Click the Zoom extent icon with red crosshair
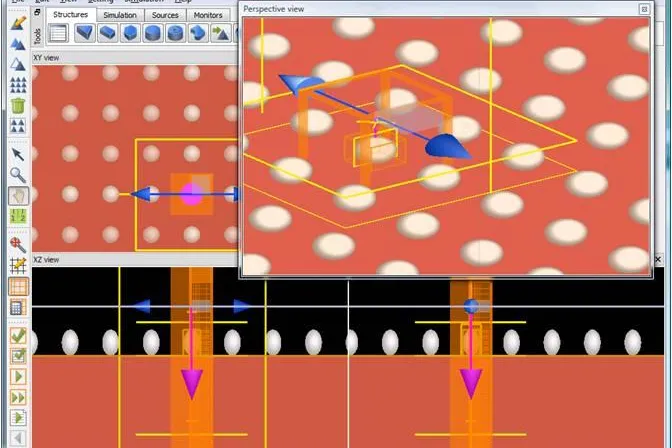 (x=18, y=244)
